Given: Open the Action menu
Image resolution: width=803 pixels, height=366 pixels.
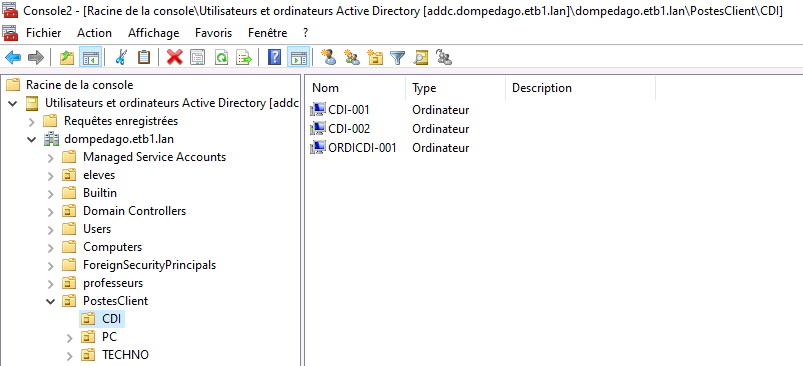Looking at the screenshot, I should tap(94, 33).
